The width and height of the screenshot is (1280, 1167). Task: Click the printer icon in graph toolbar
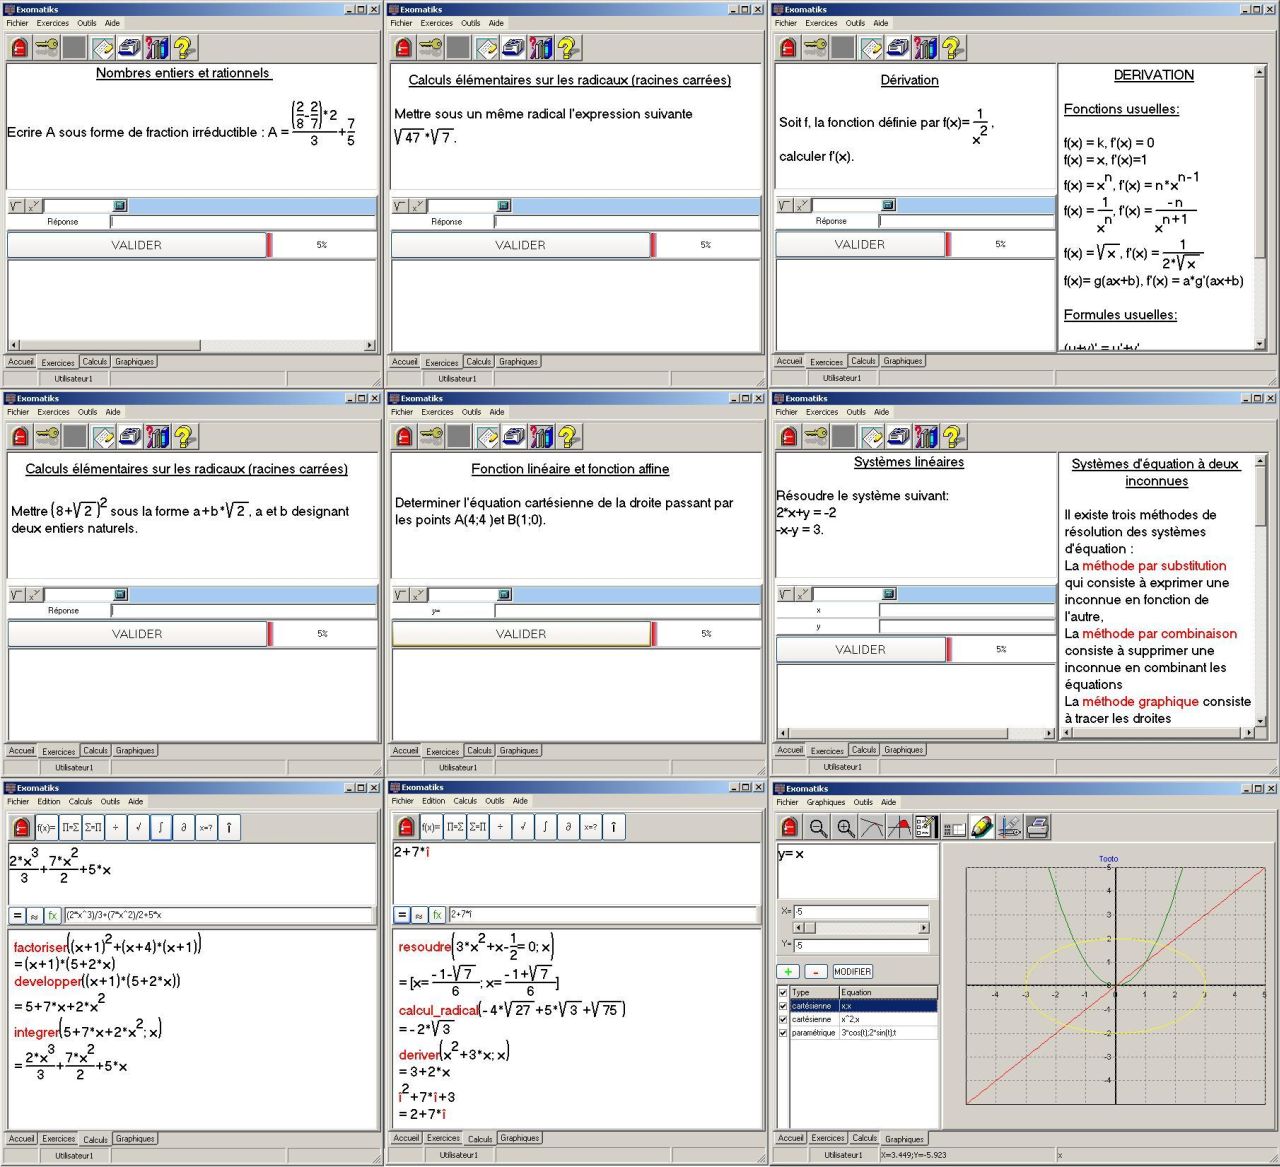1038,827
